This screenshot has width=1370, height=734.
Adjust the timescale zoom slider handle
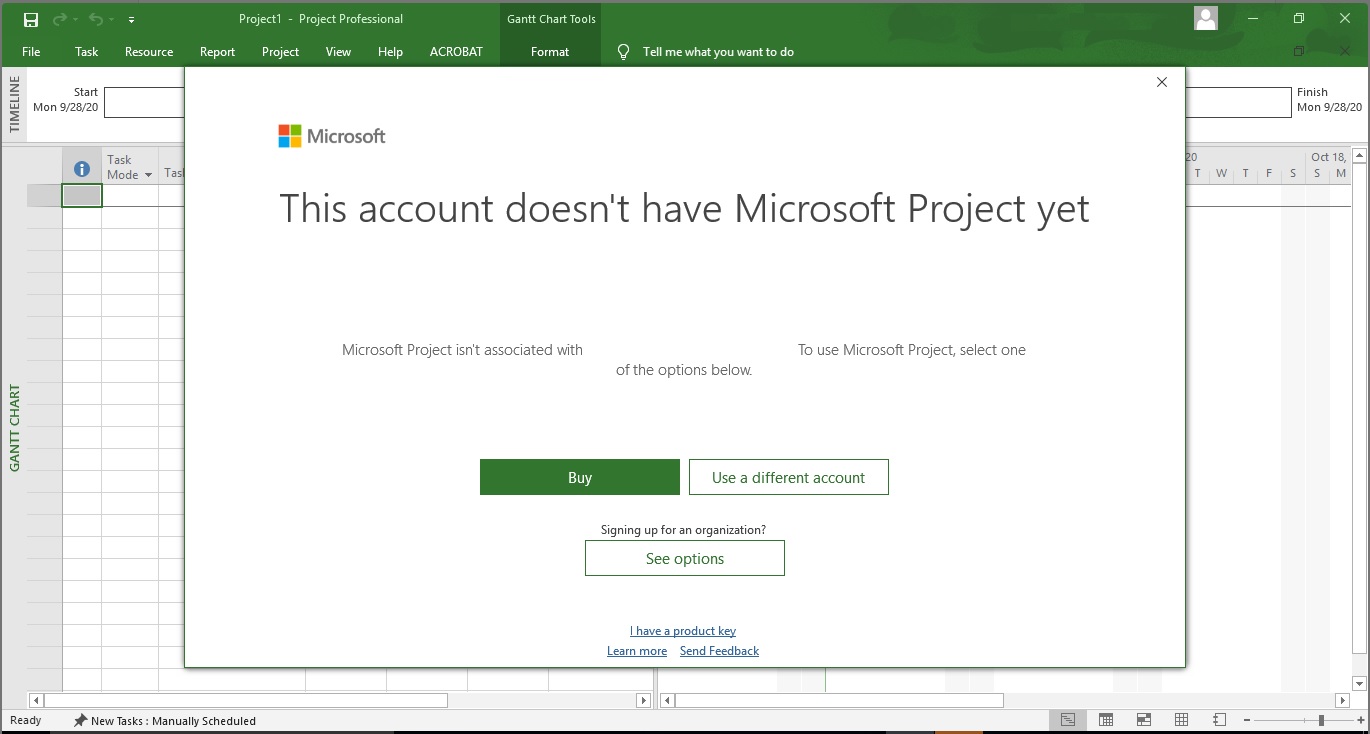[x=1321, y=720]
